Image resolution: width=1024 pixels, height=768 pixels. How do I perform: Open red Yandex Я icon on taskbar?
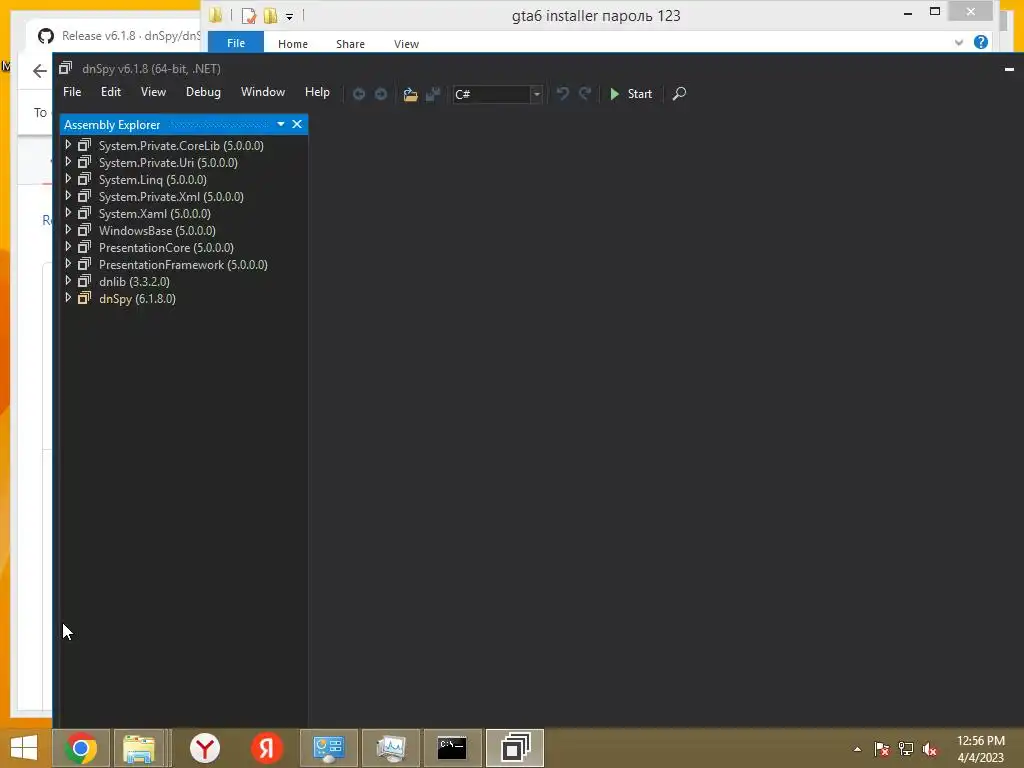(x=266, y=748)
